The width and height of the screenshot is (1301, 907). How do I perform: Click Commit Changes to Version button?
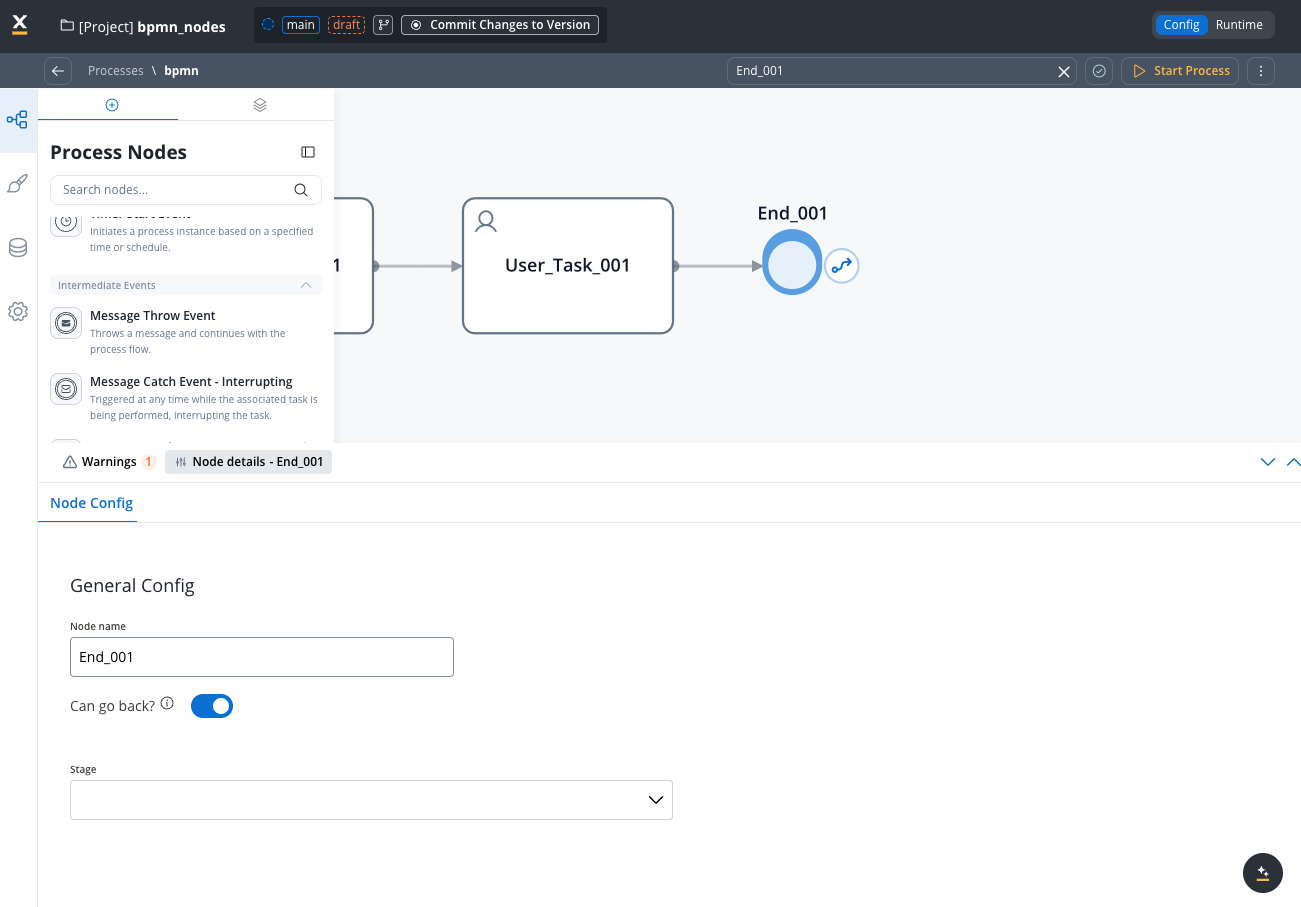point(500,25)
